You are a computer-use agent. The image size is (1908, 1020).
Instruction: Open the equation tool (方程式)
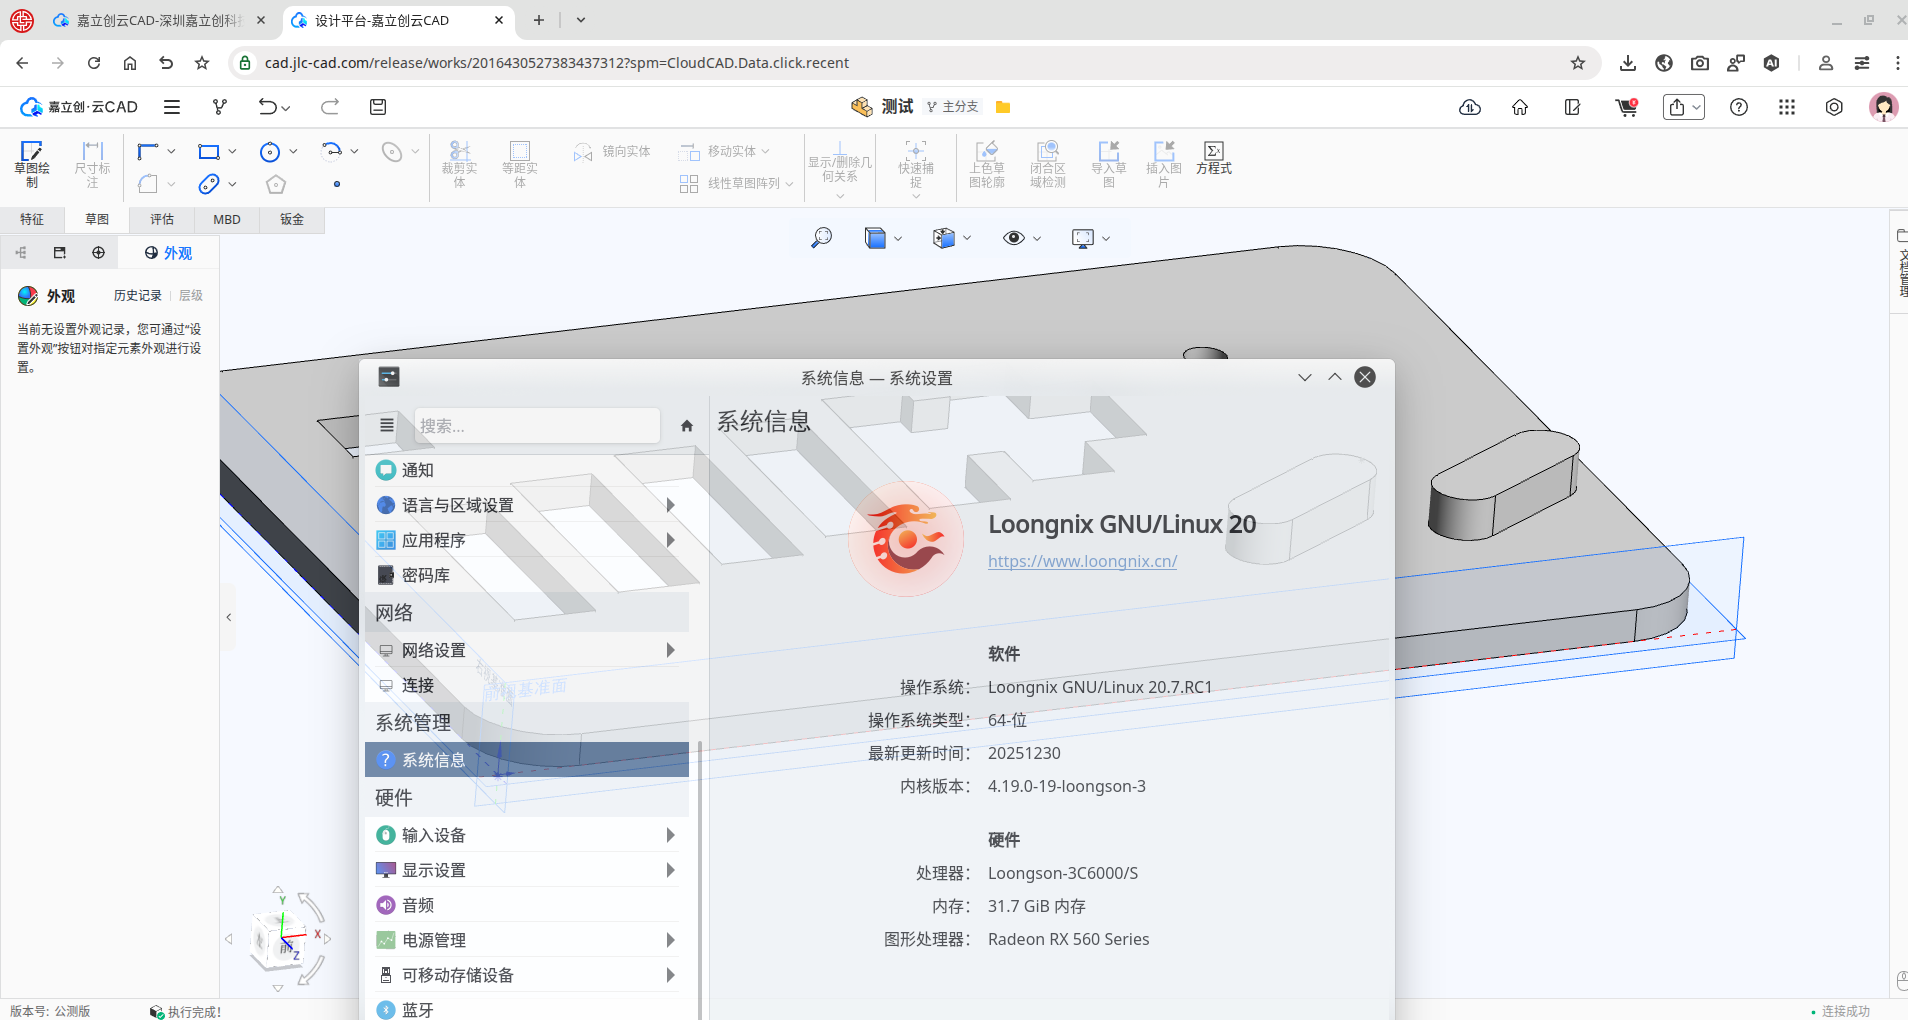[x=1214, y=158]
